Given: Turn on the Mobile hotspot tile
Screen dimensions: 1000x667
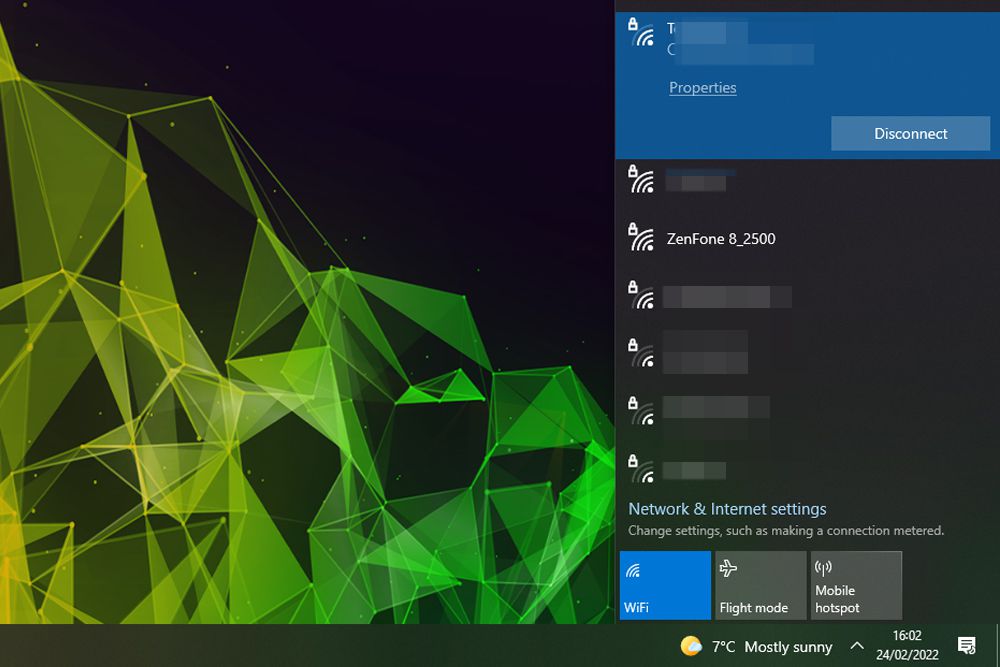Looking at the screenshot, I should click(x=856, y=585).
